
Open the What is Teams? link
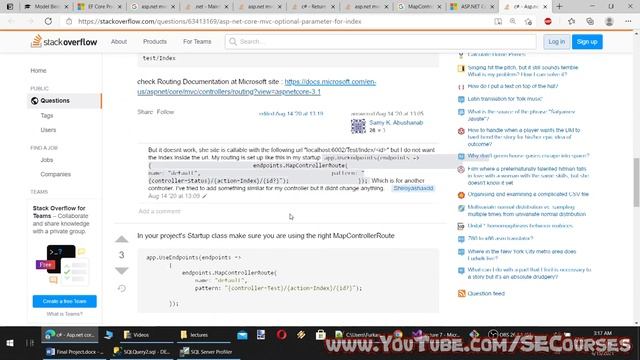coord(64,314)
